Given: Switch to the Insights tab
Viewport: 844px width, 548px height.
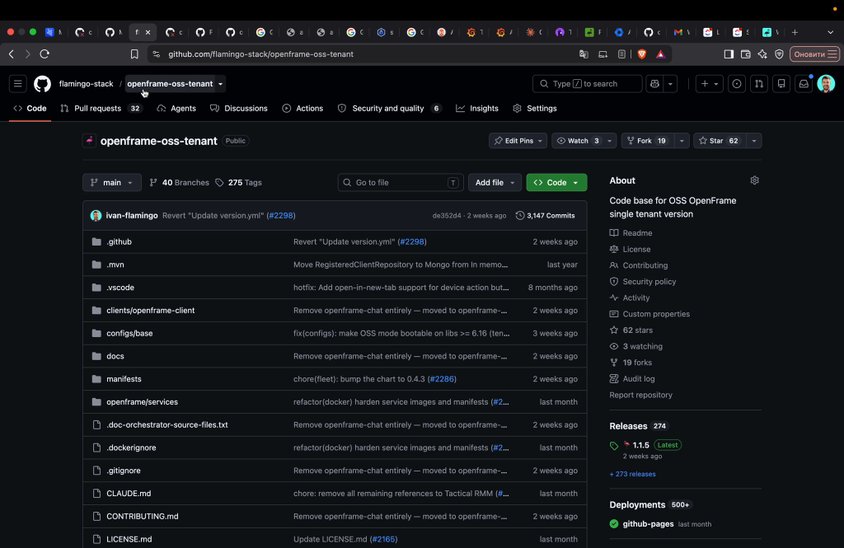Looking at the screenshot, I should pos(477,108).
